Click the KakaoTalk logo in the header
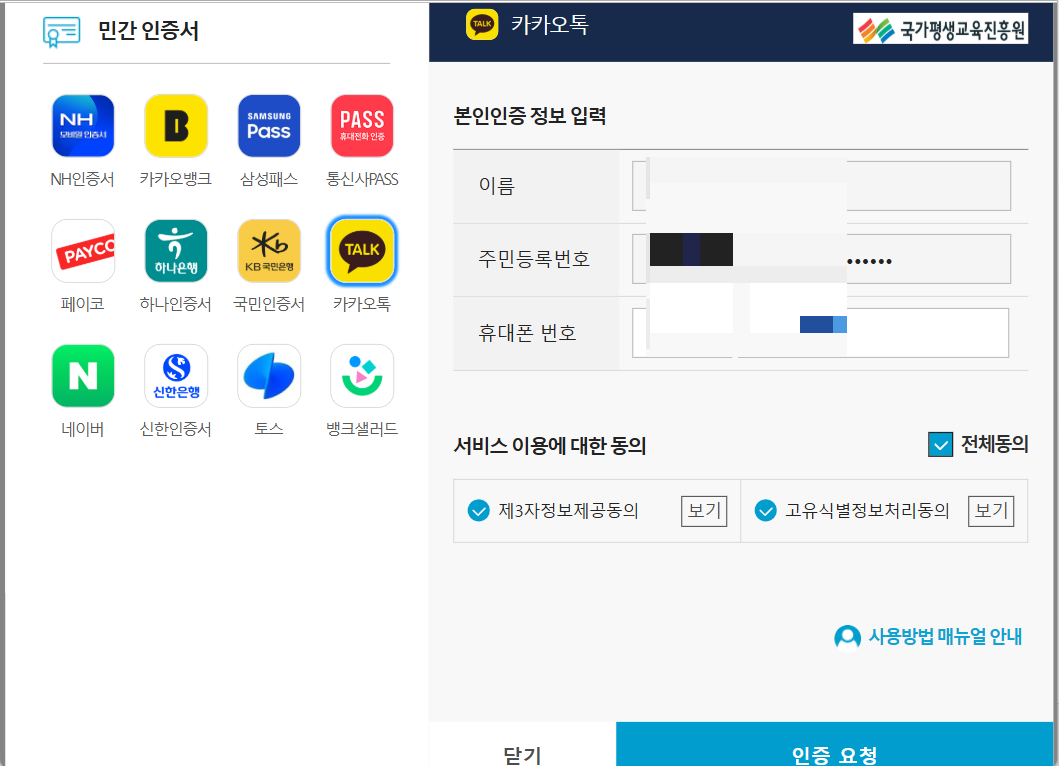The height and width of the screenshot is (766, 1059). point(482,24)
